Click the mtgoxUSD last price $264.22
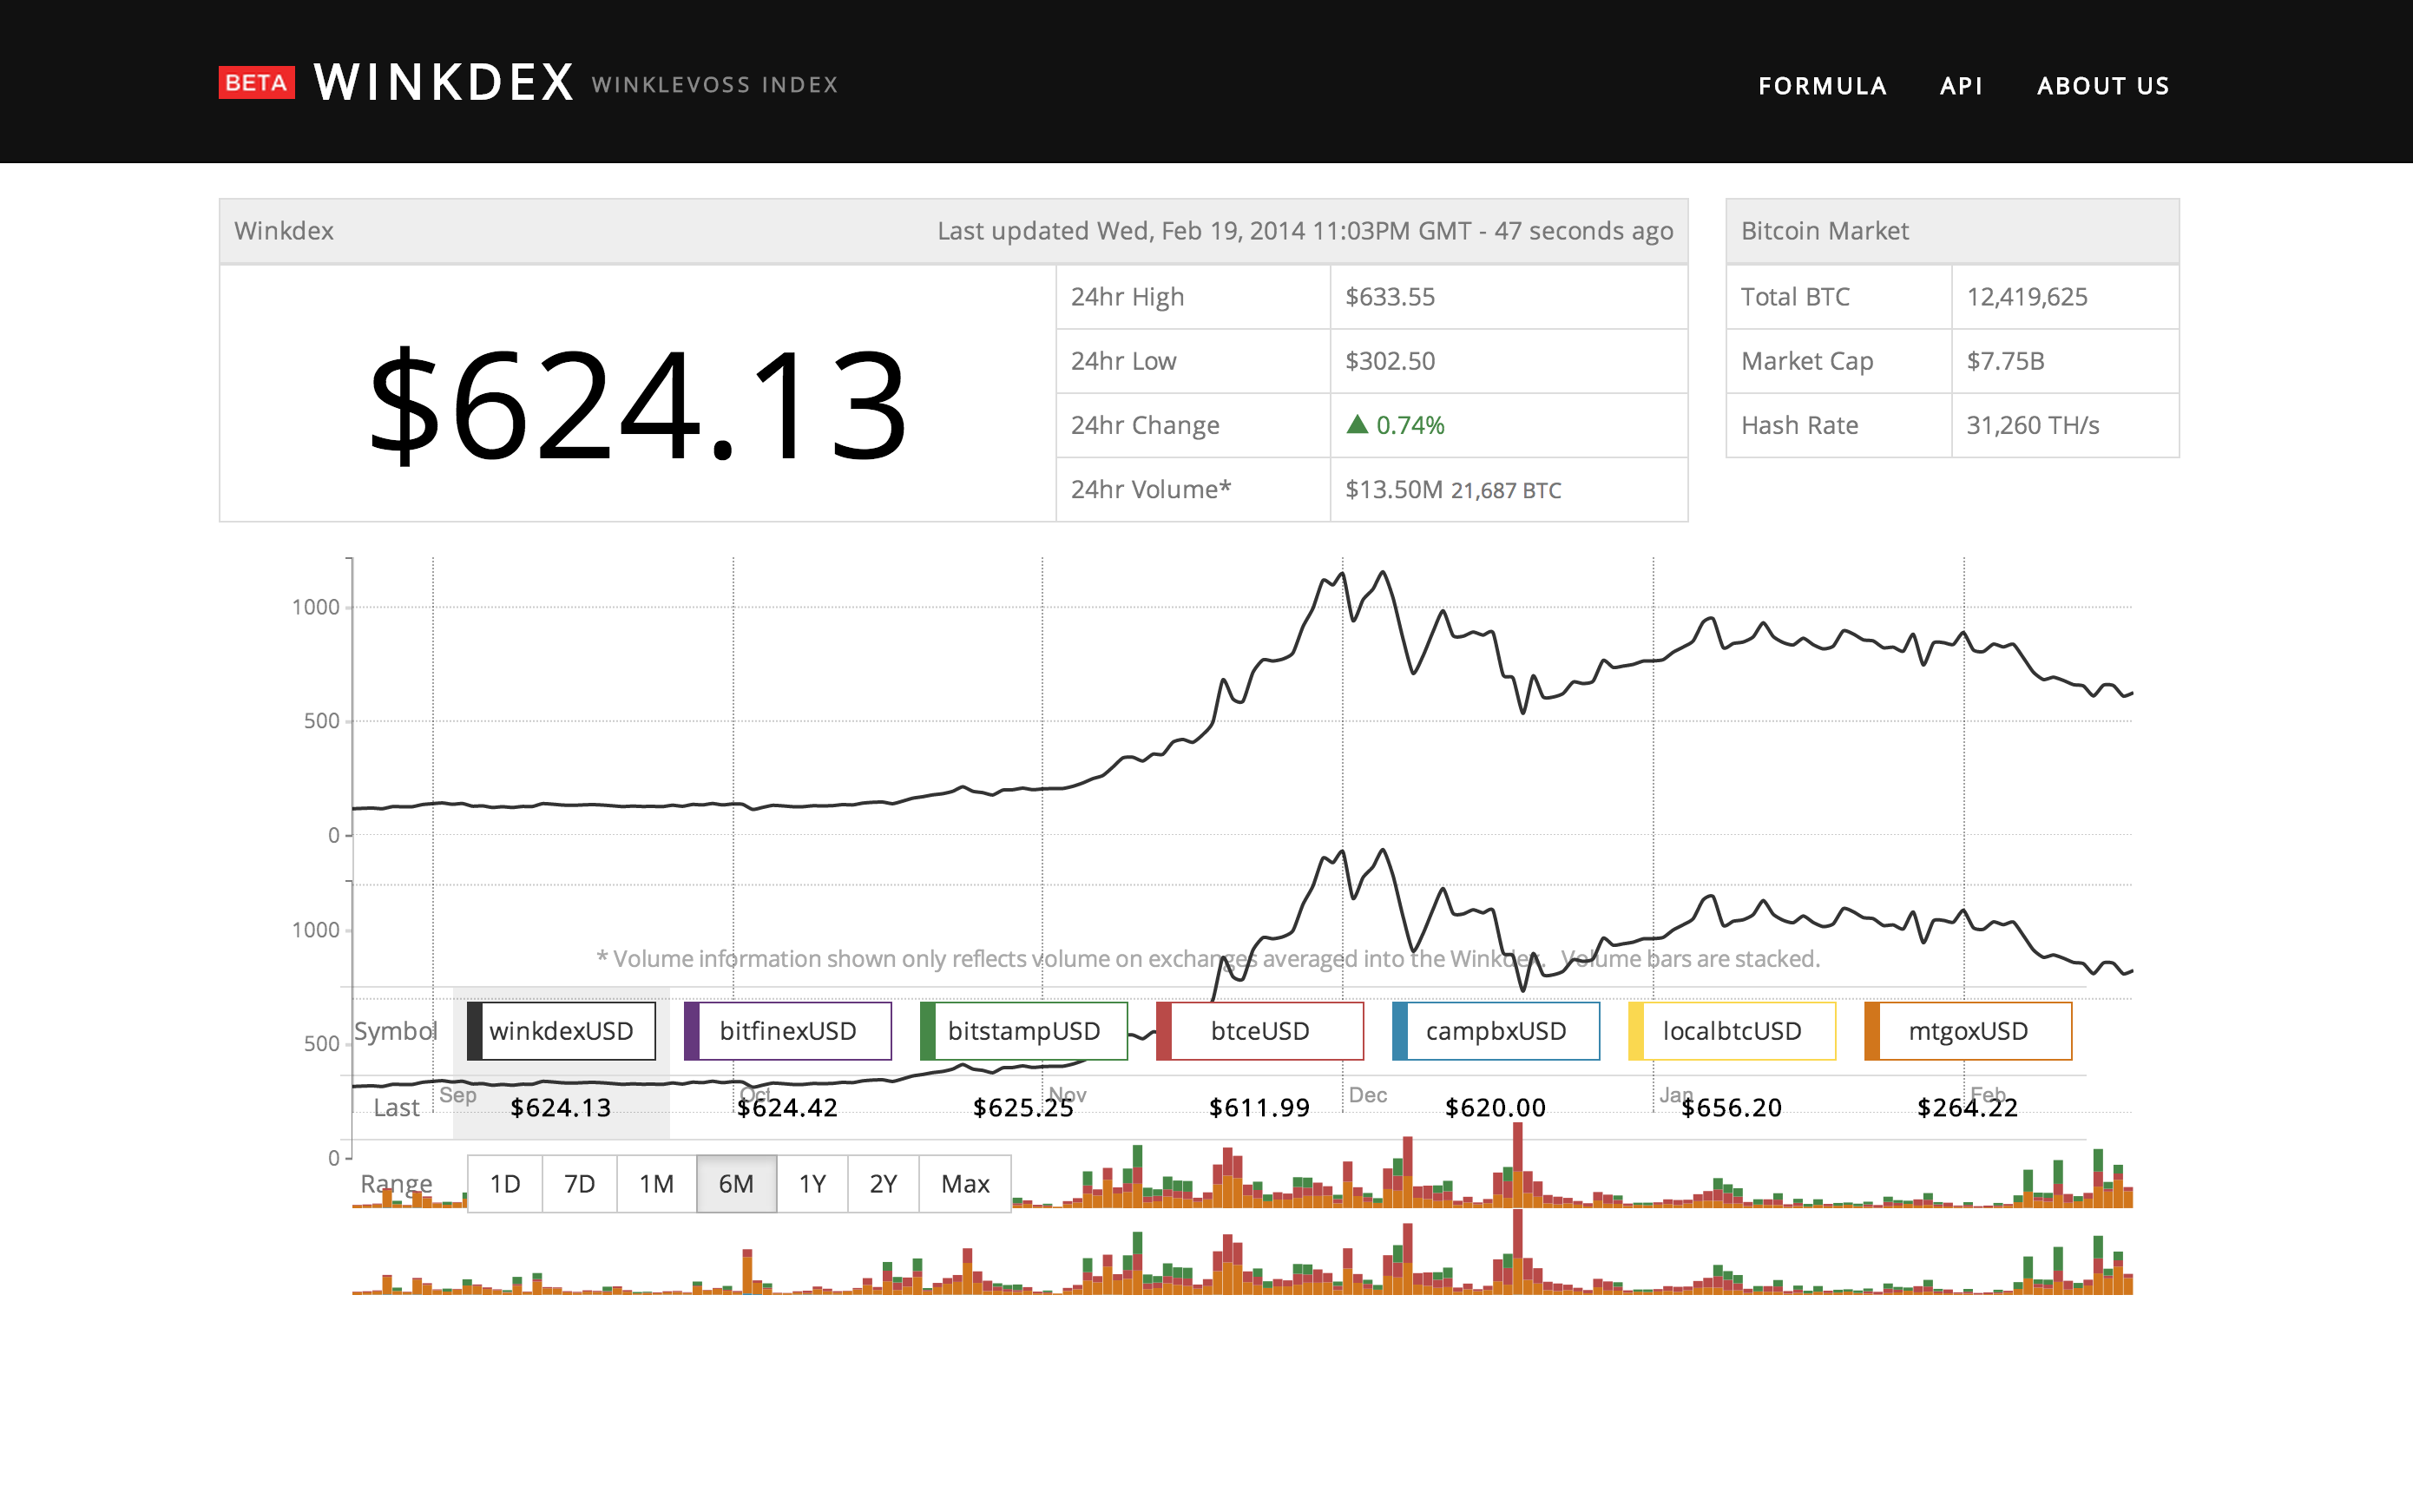The image size is (2413, 1512). 1967,1108
